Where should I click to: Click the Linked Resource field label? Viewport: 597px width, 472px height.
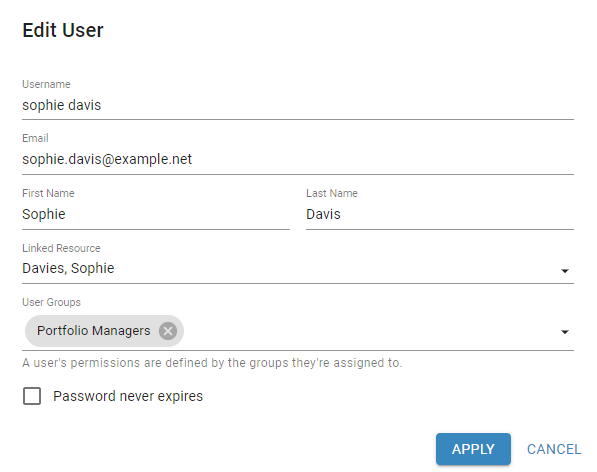pyautogui.click(x=61, y=248)
